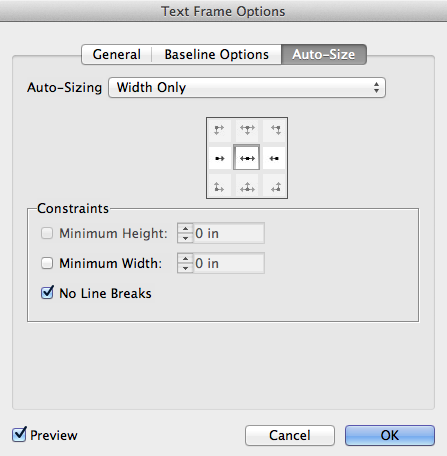Screen dimensions: 447x456
Task: Click the Cancel button
Action: pos(290,435)
